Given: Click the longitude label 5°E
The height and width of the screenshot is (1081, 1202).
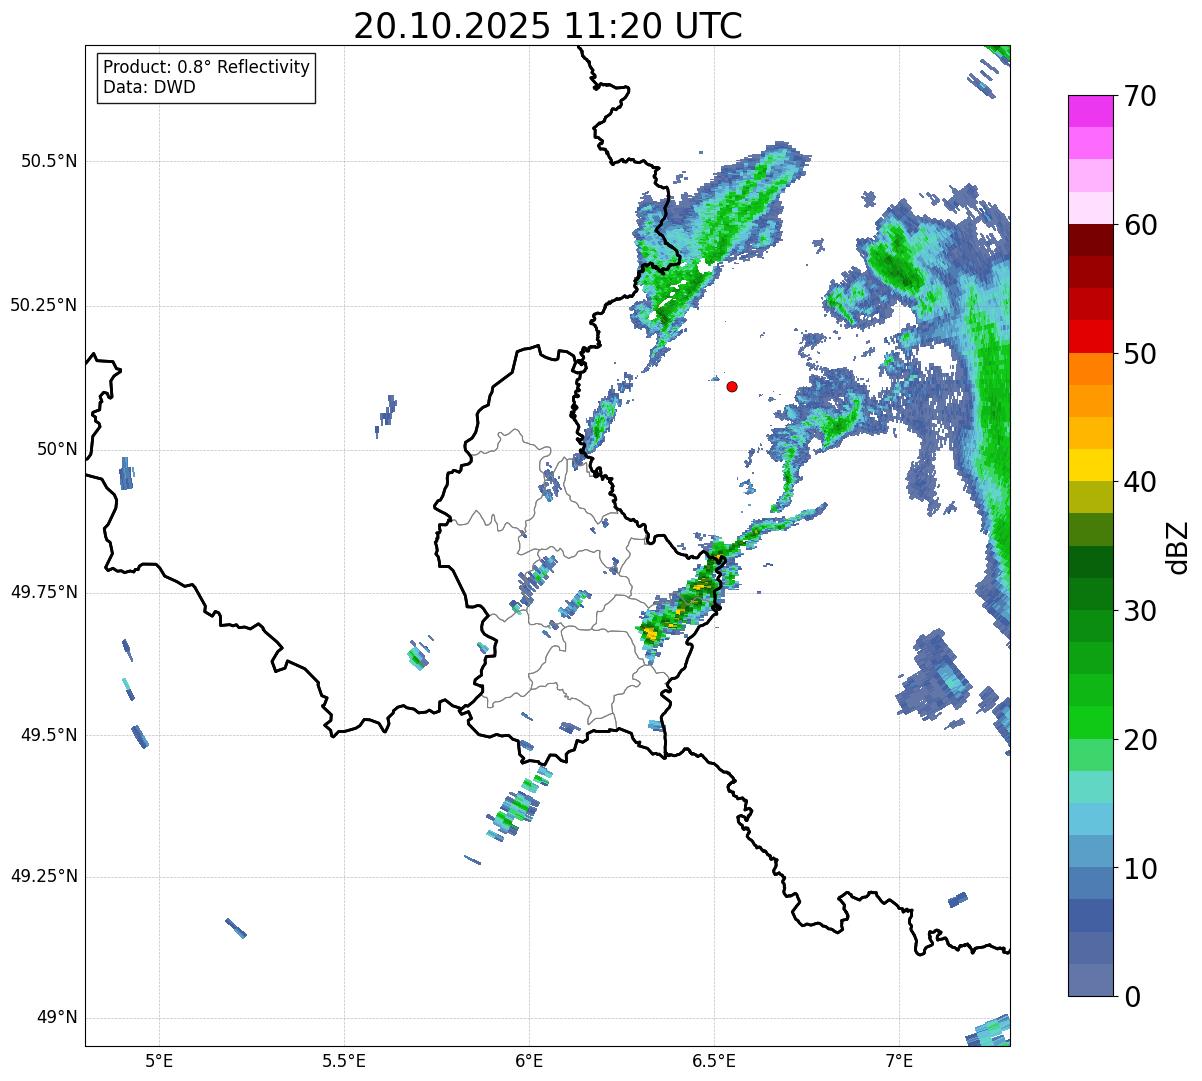Looking at the screenshot, I should pyautogui.click(x=159, y=1060).
